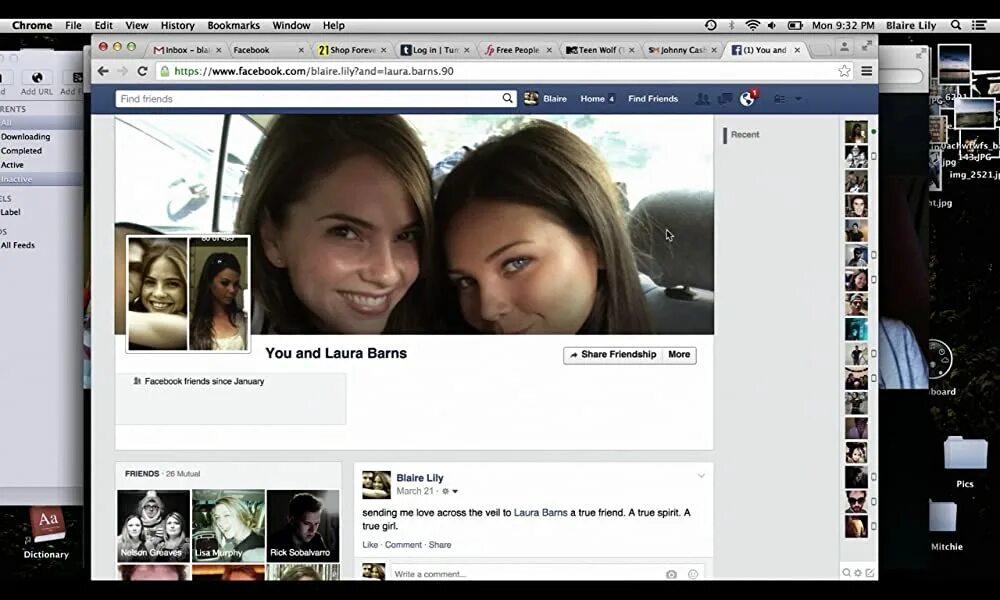The height and width of the screenshot is (600, 1000).
Task: Open the Window menu
Action: tap(291, 26)
